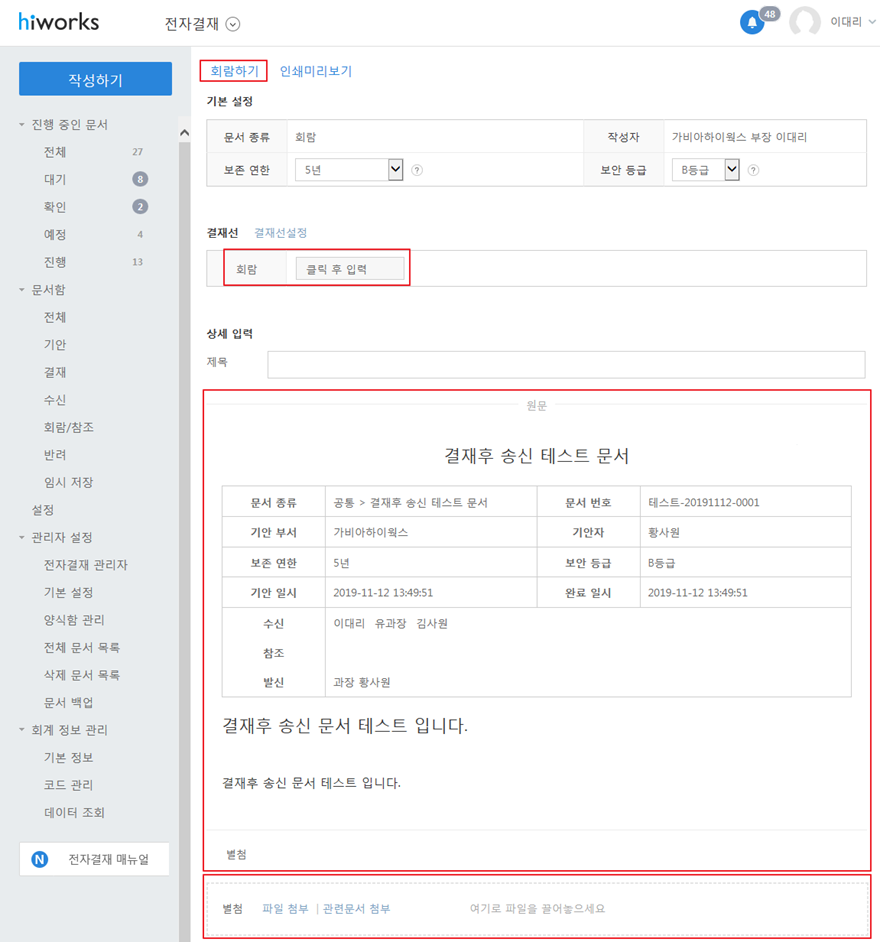Click the 제목 input field

(x=566, y=365)
